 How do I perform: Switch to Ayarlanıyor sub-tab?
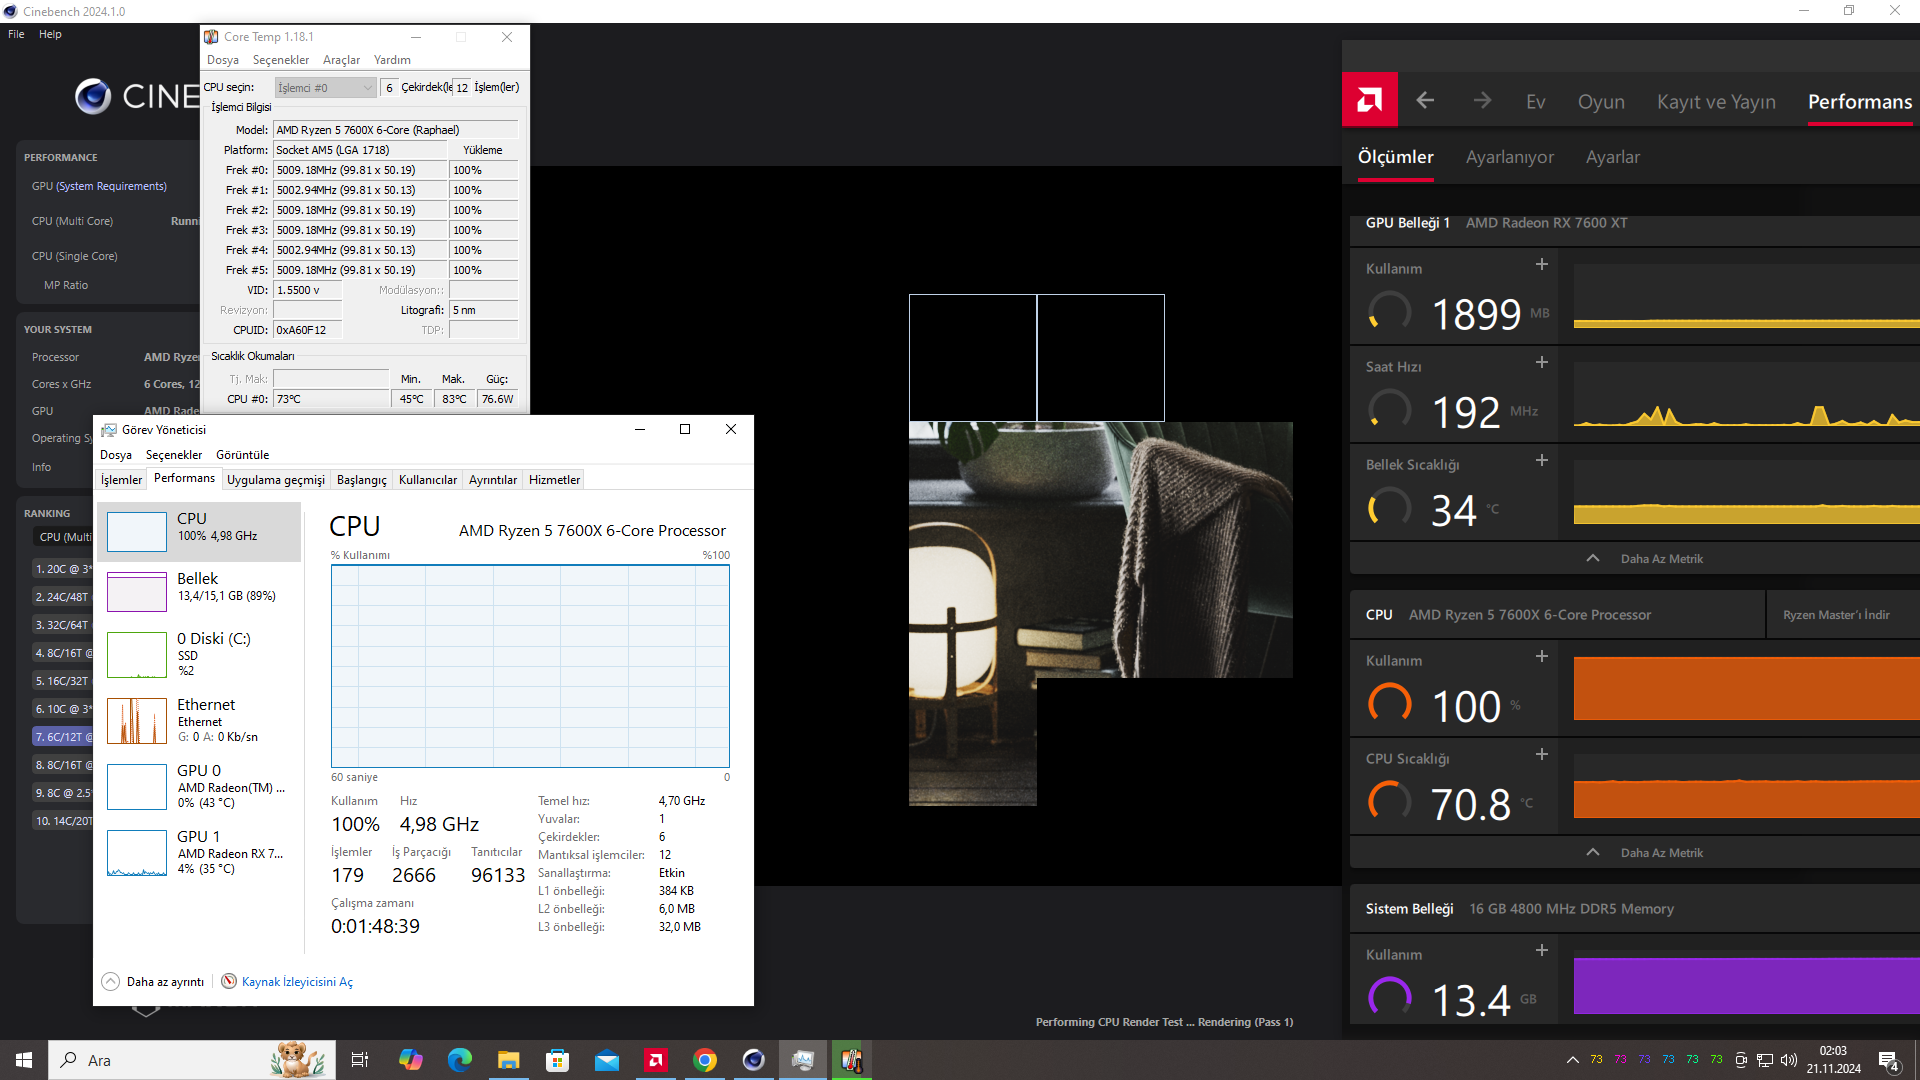point(1510,157)
